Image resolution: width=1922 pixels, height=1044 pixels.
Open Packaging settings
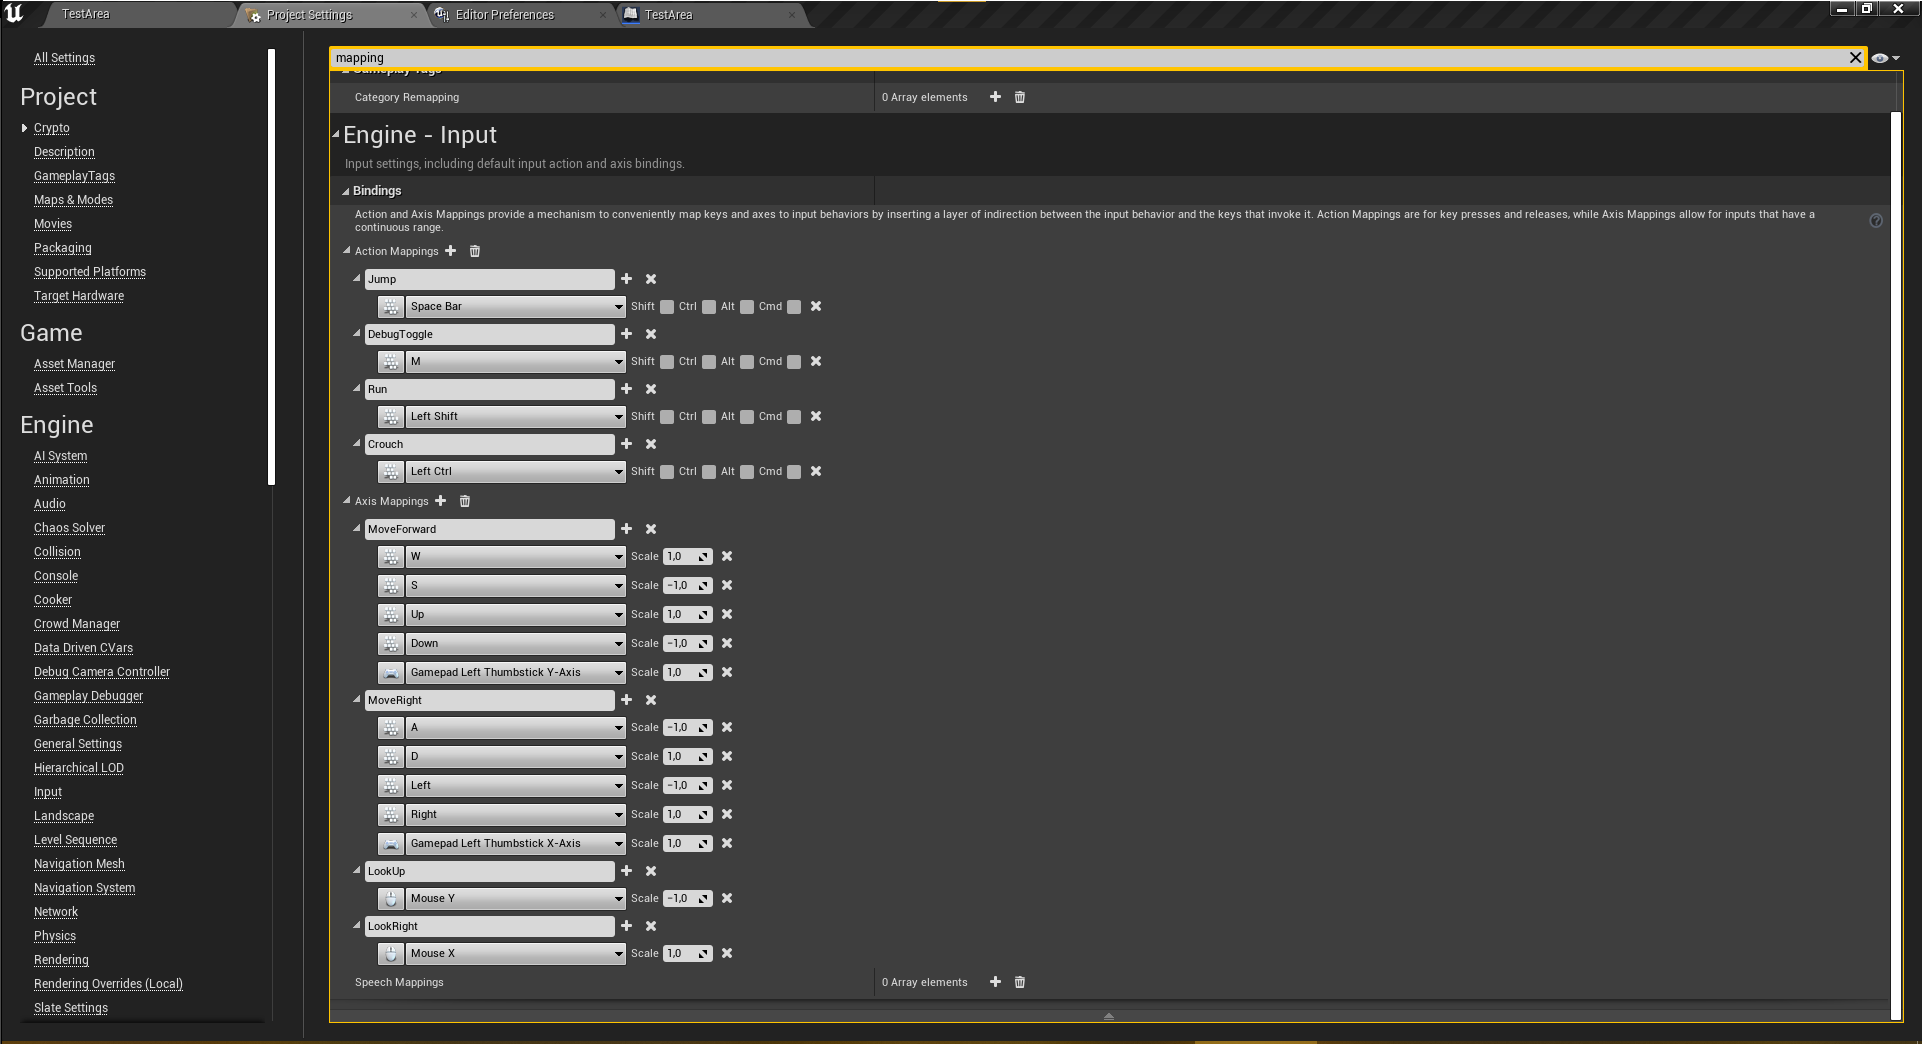tap(62, 248)
